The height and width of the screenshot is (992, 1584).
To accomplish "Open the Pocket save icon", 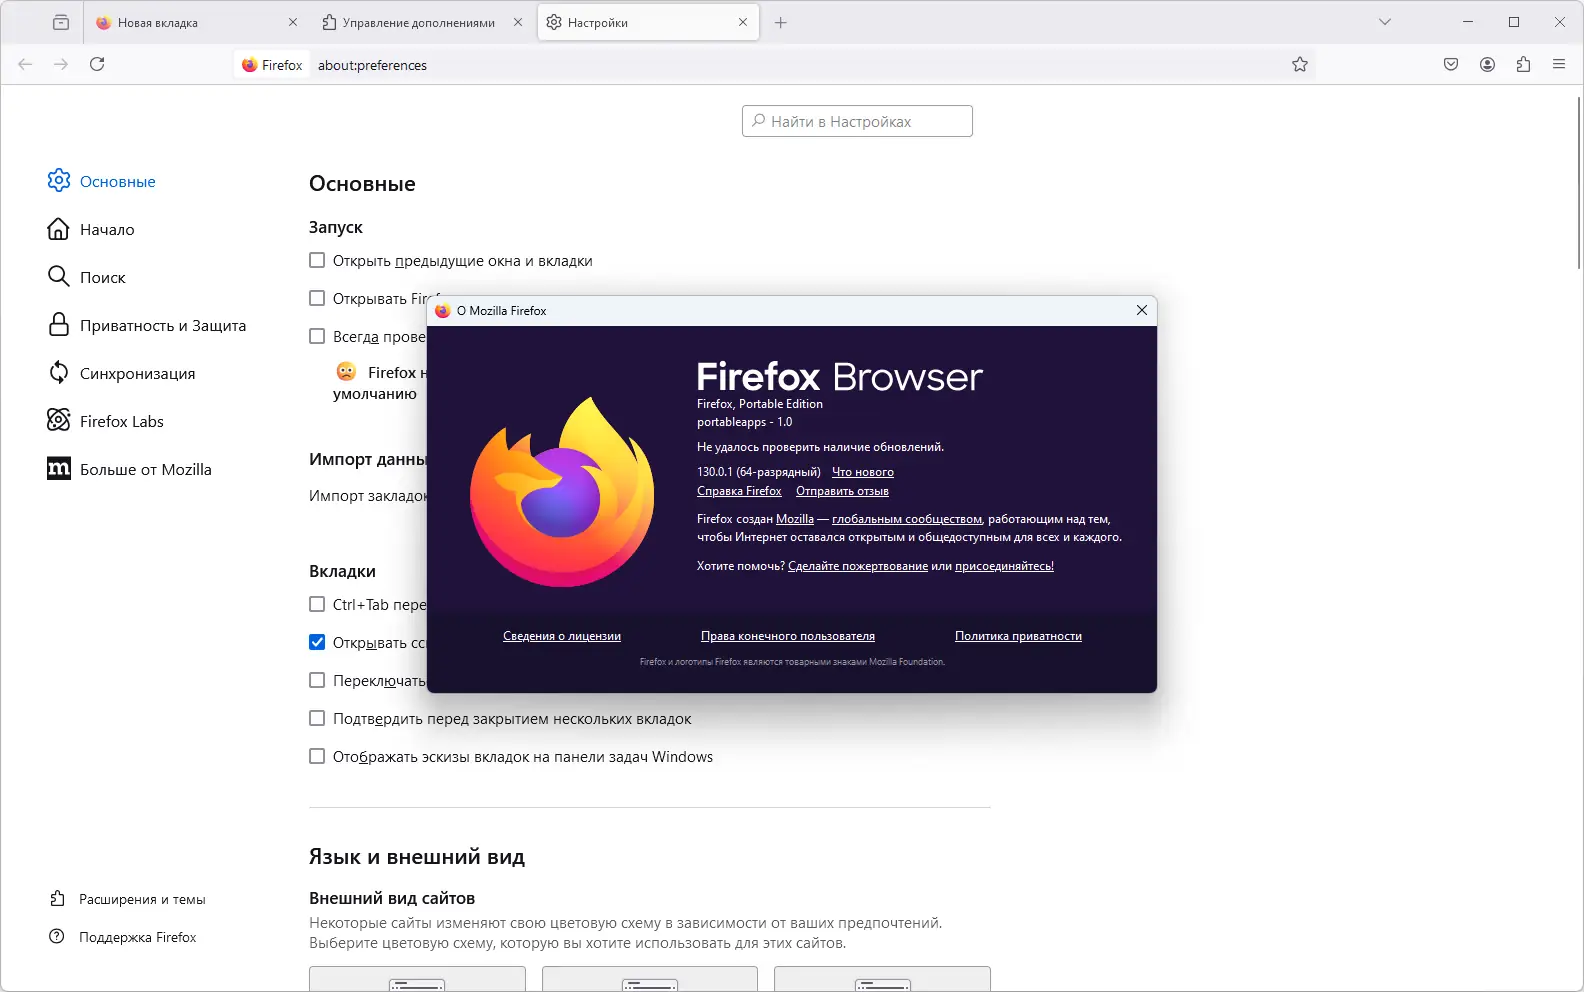I will 1451,64.
